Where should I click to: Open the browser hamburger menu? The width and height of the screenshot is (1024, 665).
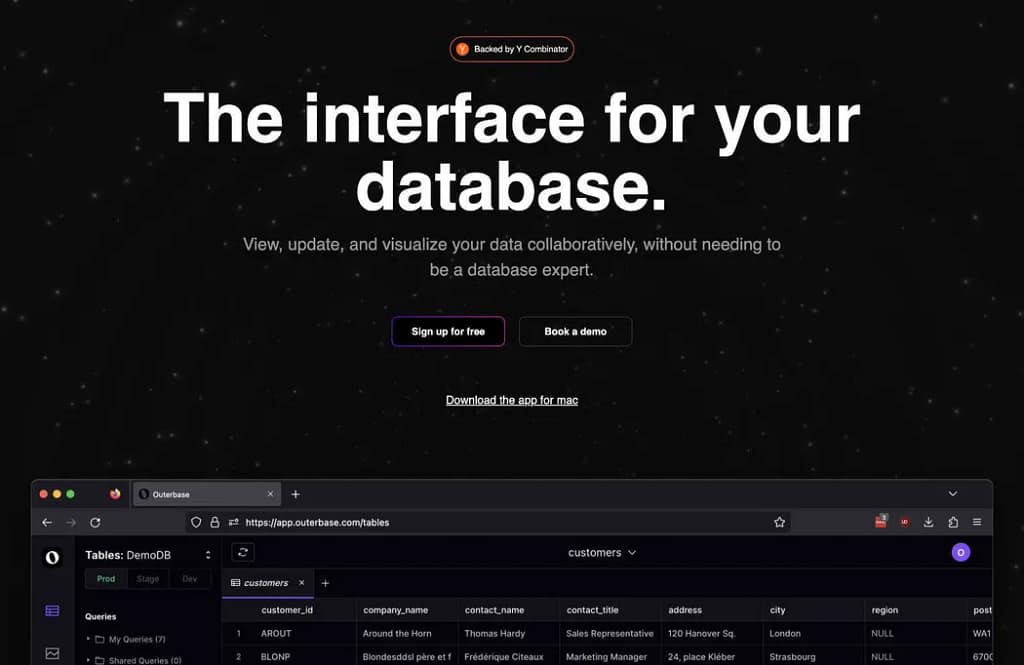coord(977,522)
